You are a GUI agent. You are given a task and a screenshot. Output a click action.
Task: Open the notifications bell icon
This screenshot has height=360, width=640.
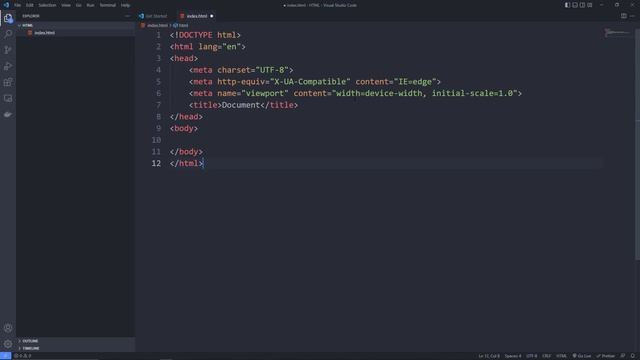(633, 356)
